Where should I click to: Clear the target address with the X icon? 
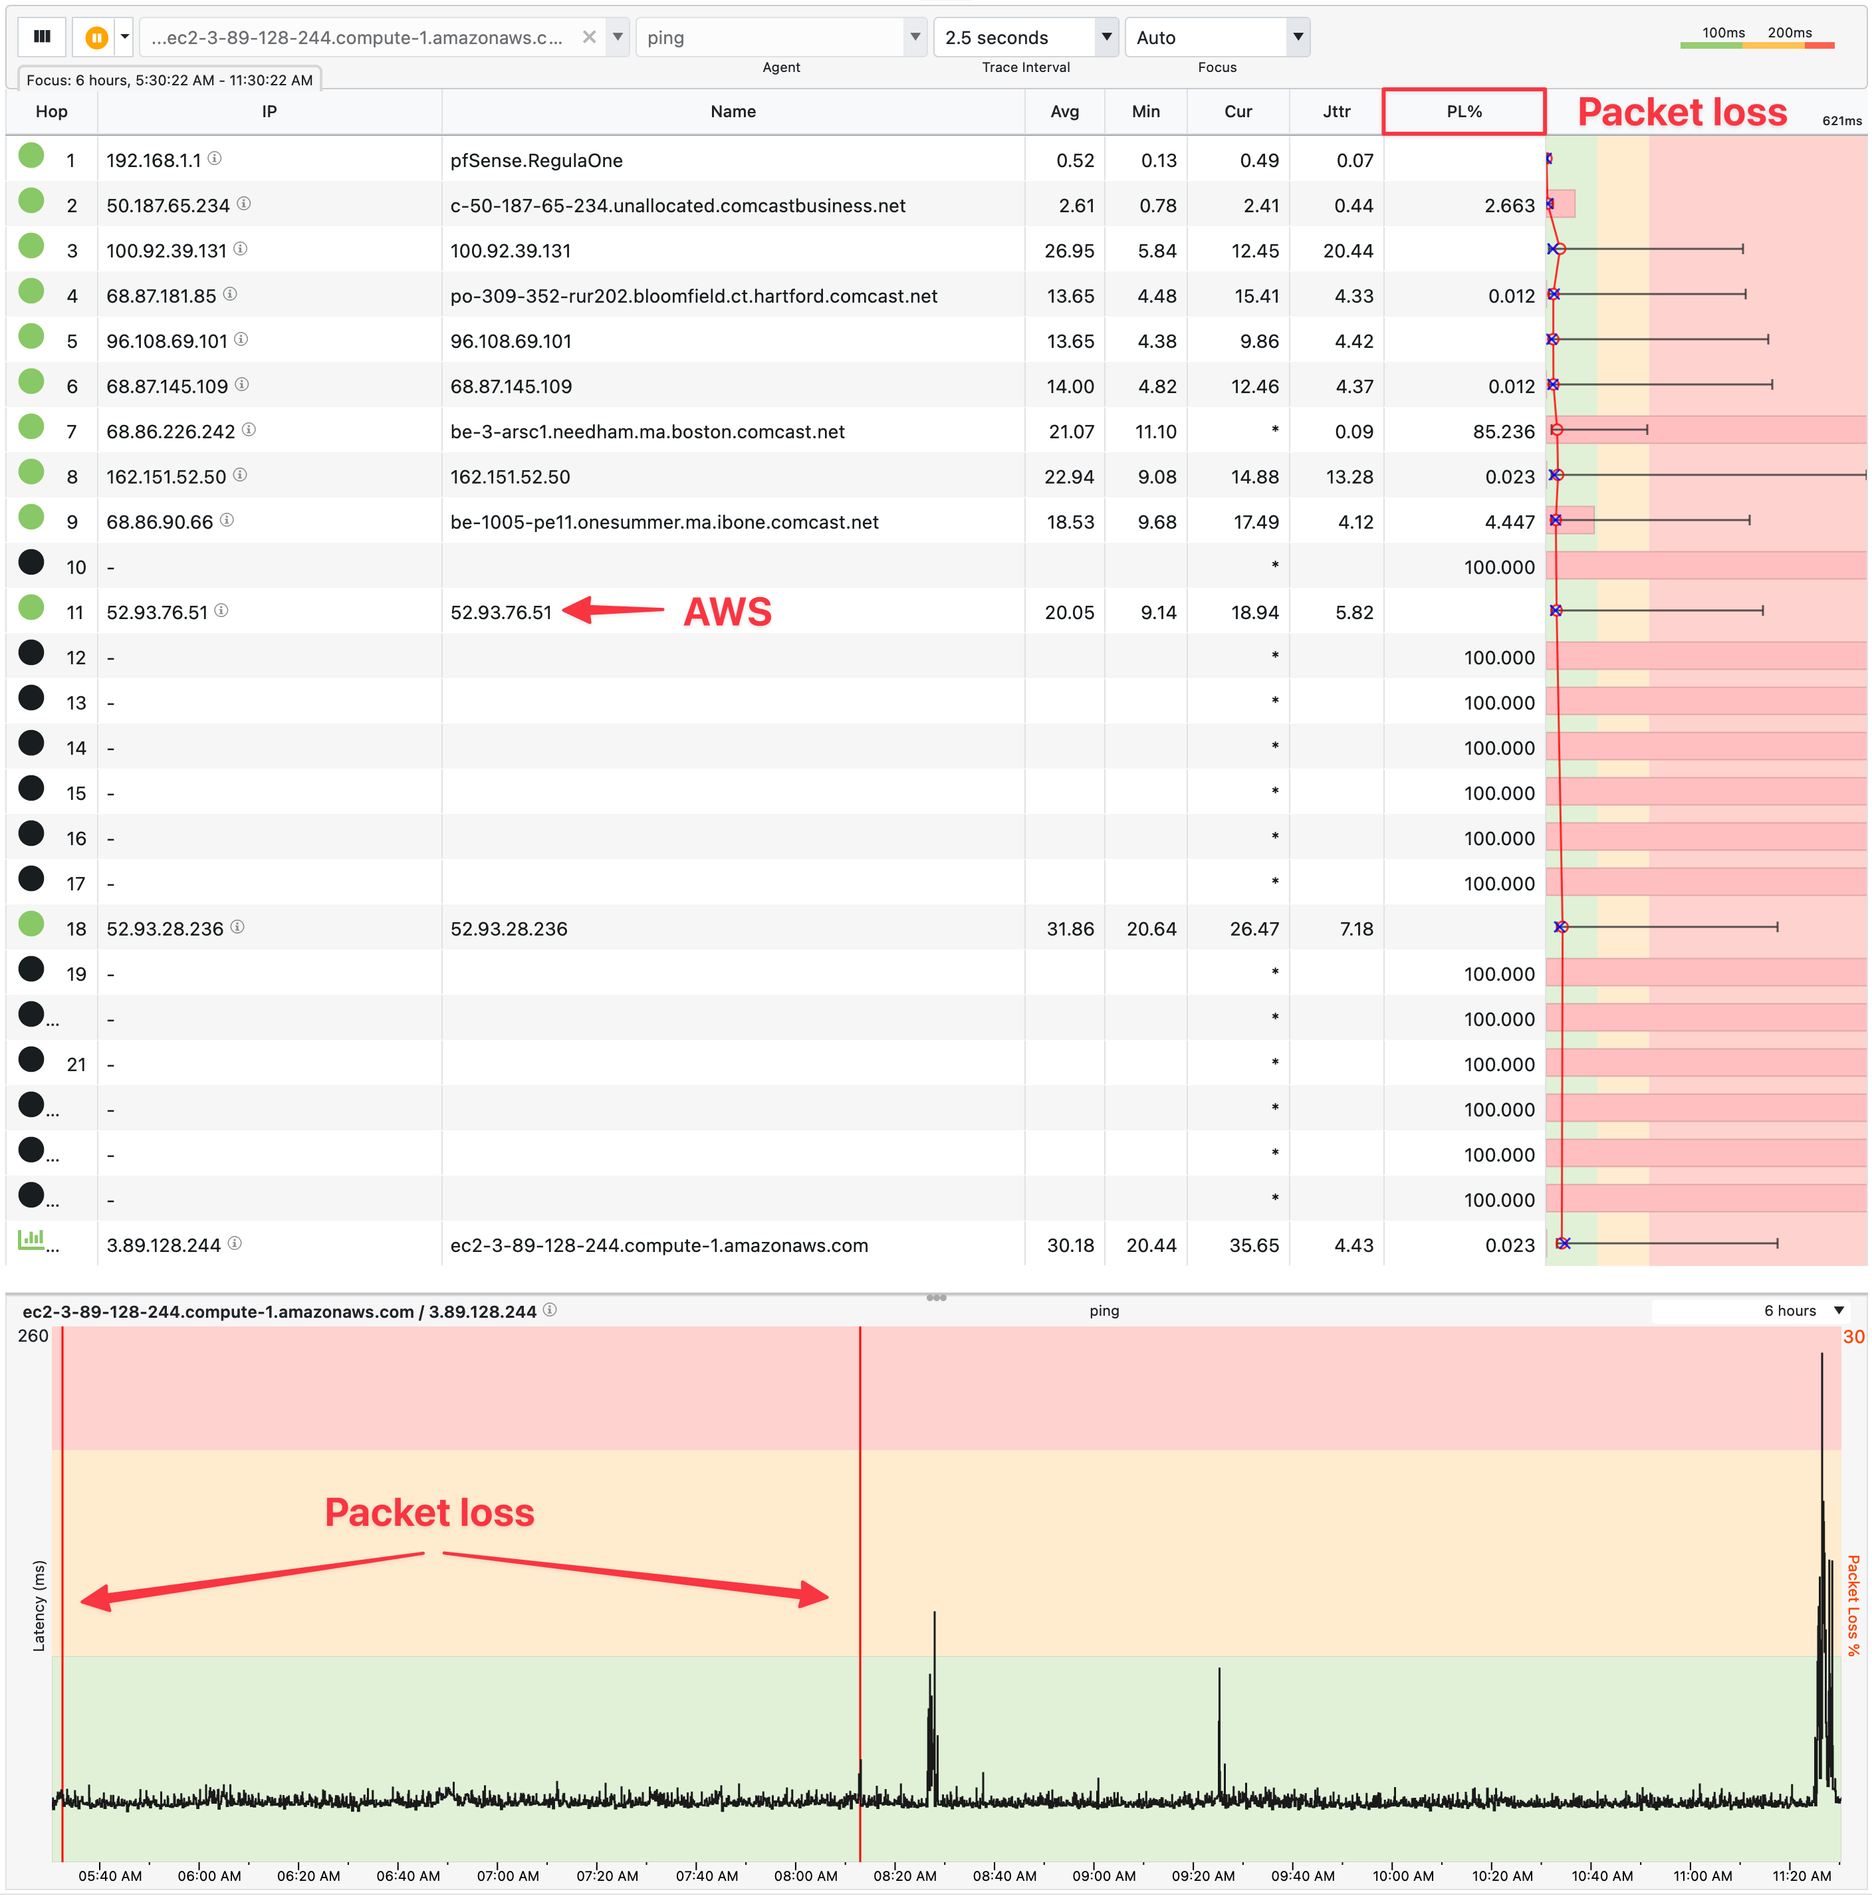pos(589,37)
